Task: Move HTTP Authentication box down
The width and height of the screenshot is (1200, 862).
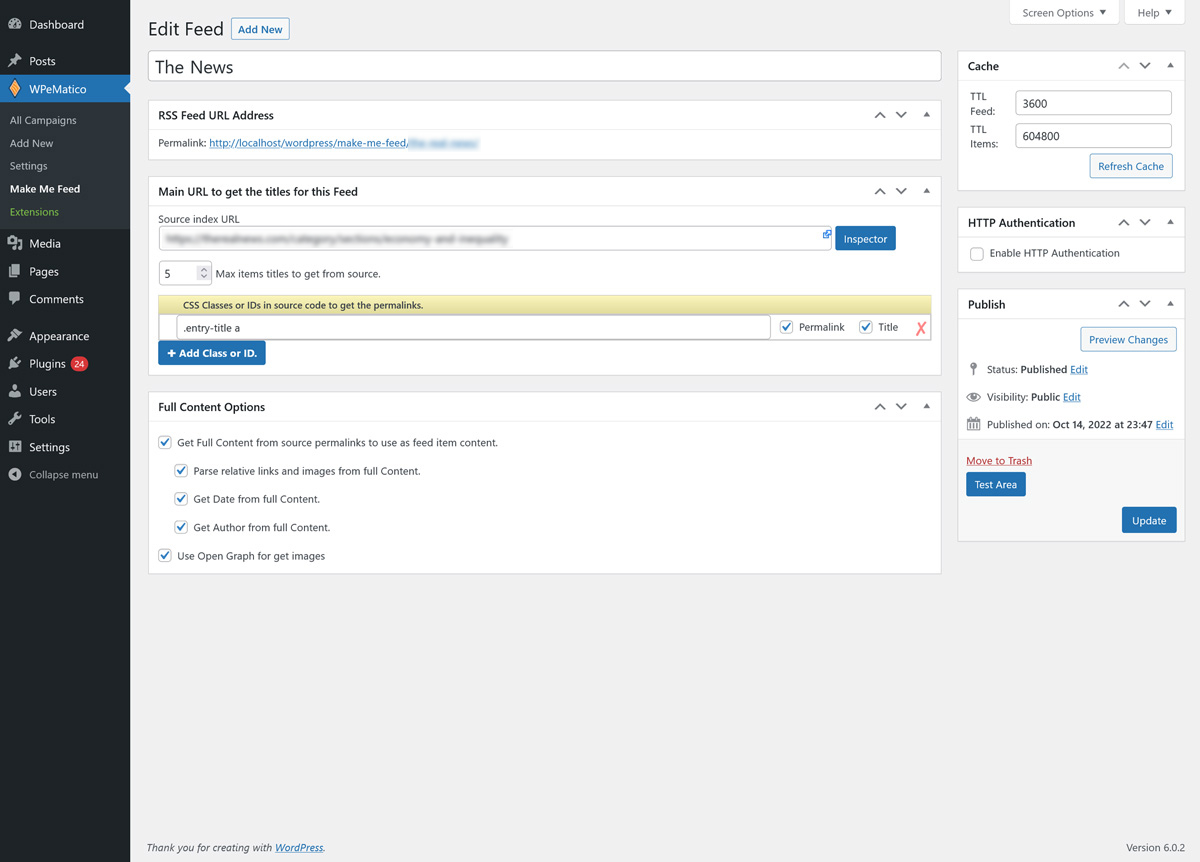Action: (x=1145, y=222)
